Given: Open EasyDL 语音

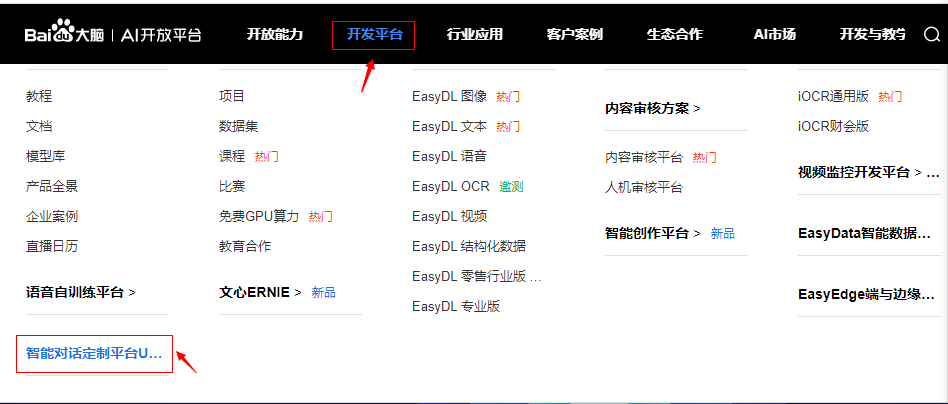Looking at the screenshot, I should pyautogui.click(x=449, y=156).
